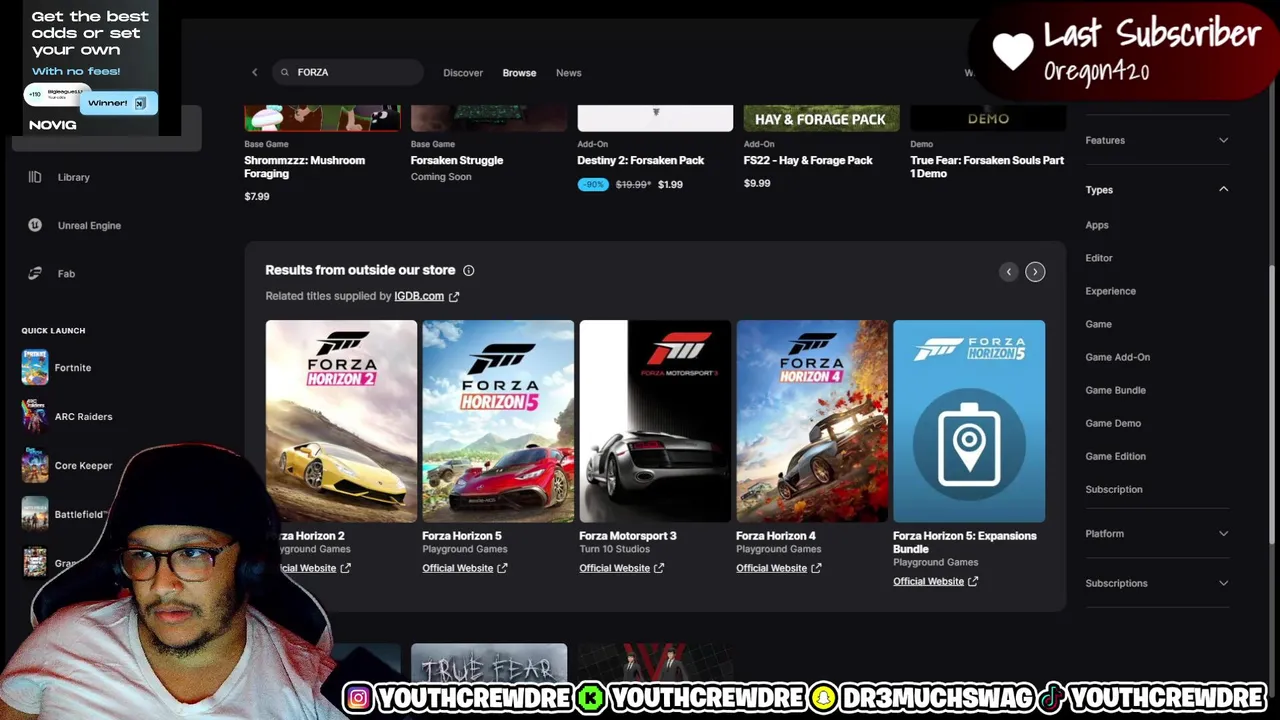Click the magnifier icon in the search field
The image size is (1280, 720).
pyautogui.click(x=285, y=72)
